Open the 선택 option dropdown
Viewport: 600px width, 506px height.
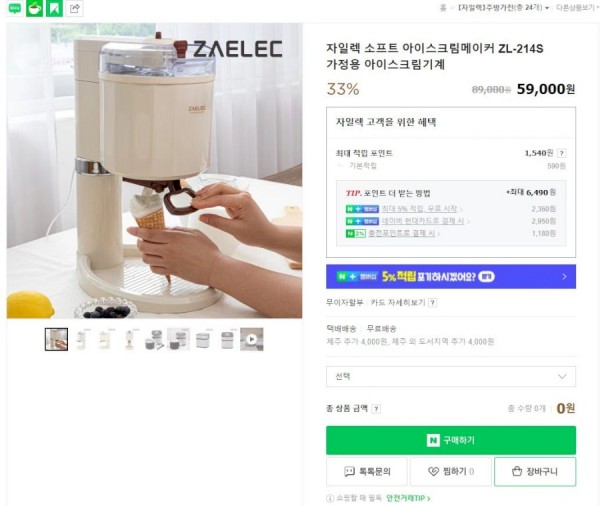click(451, 376)
